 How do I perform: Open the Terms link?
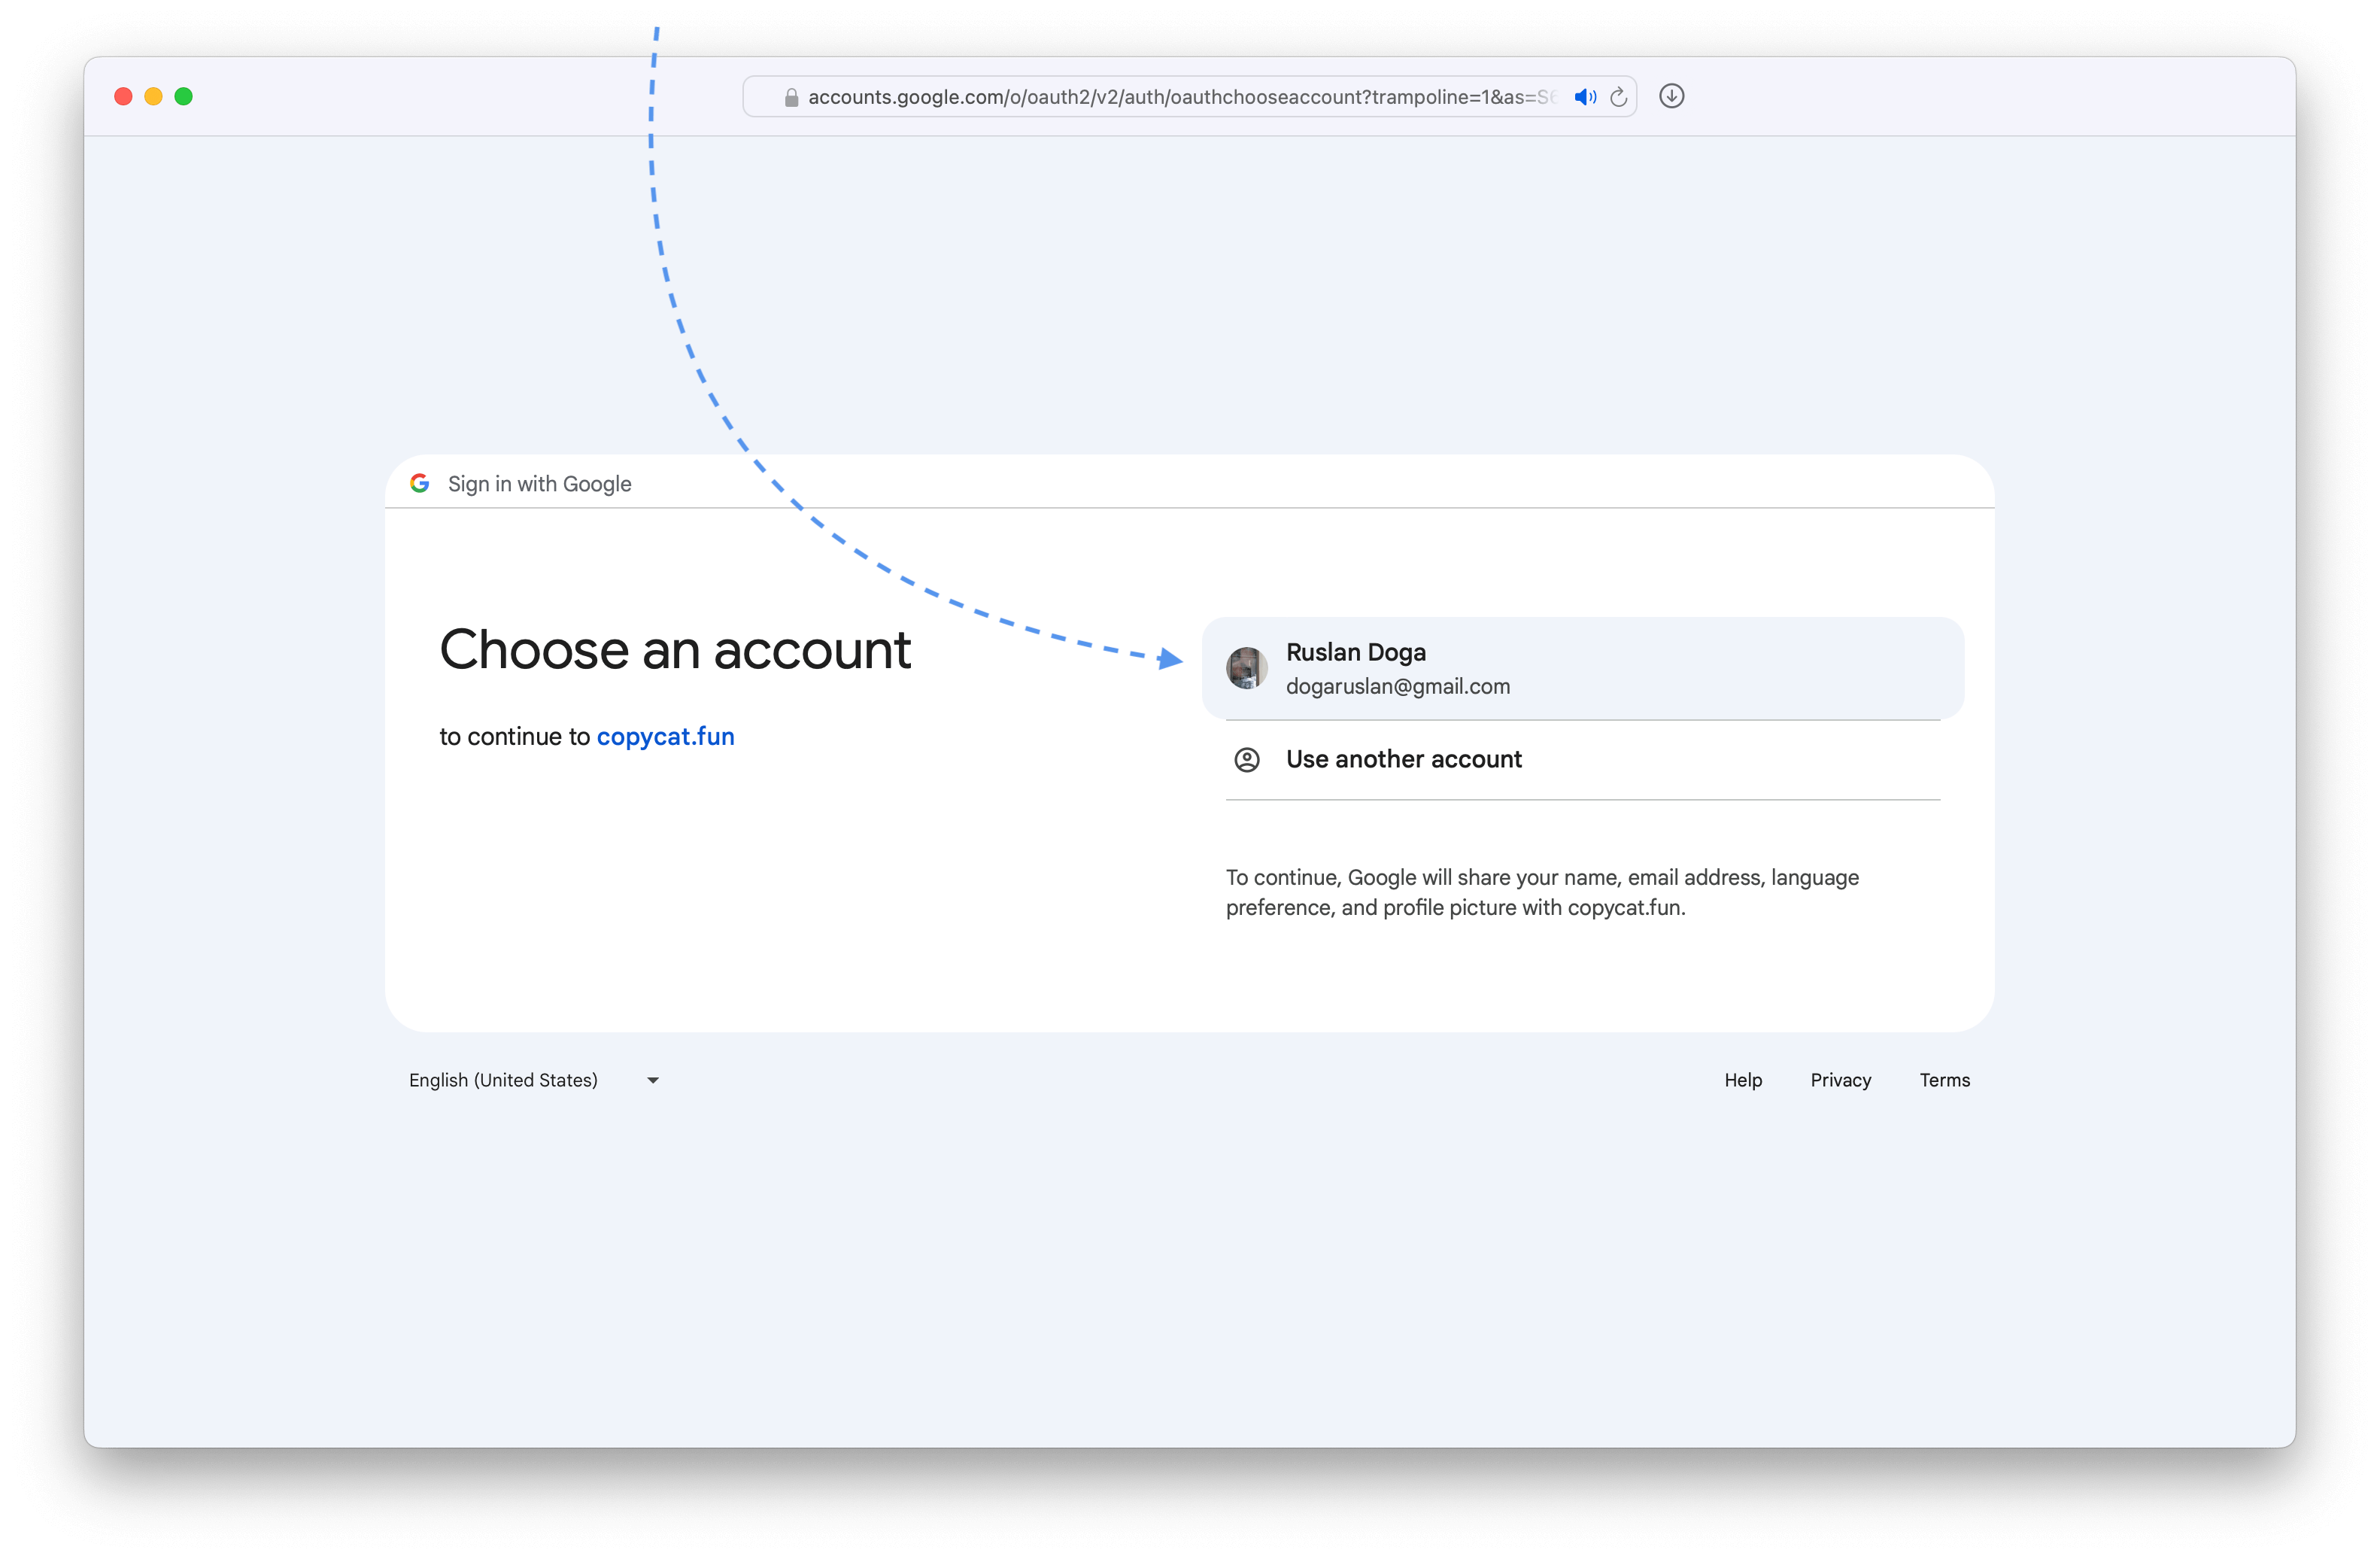tap(1944, 1080)
